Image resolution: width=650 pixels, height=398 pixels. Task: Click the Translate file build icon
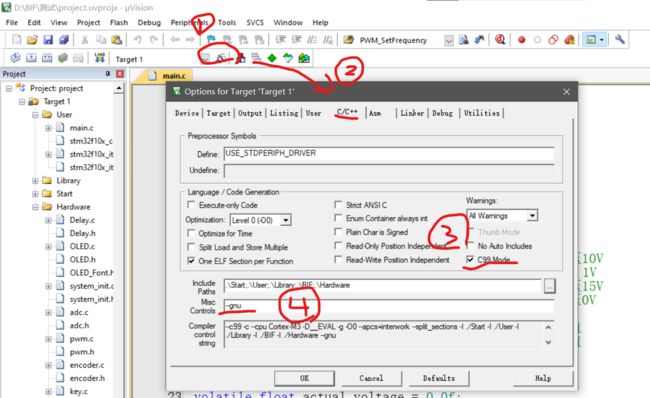click(x=15, y=58)
